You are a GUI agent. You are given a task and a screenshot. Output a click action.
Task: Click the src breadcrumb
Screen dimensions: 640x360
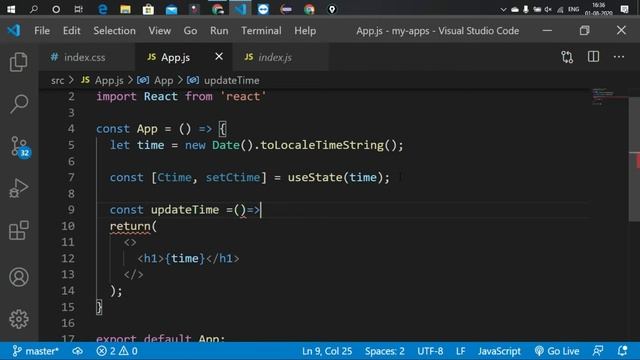pos(58,80)
